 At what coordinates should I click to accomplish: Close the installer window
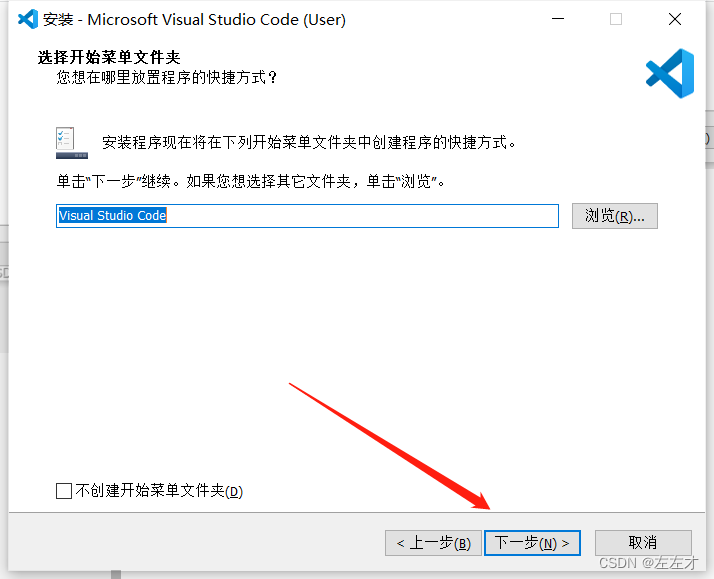(x=675, y=19)
